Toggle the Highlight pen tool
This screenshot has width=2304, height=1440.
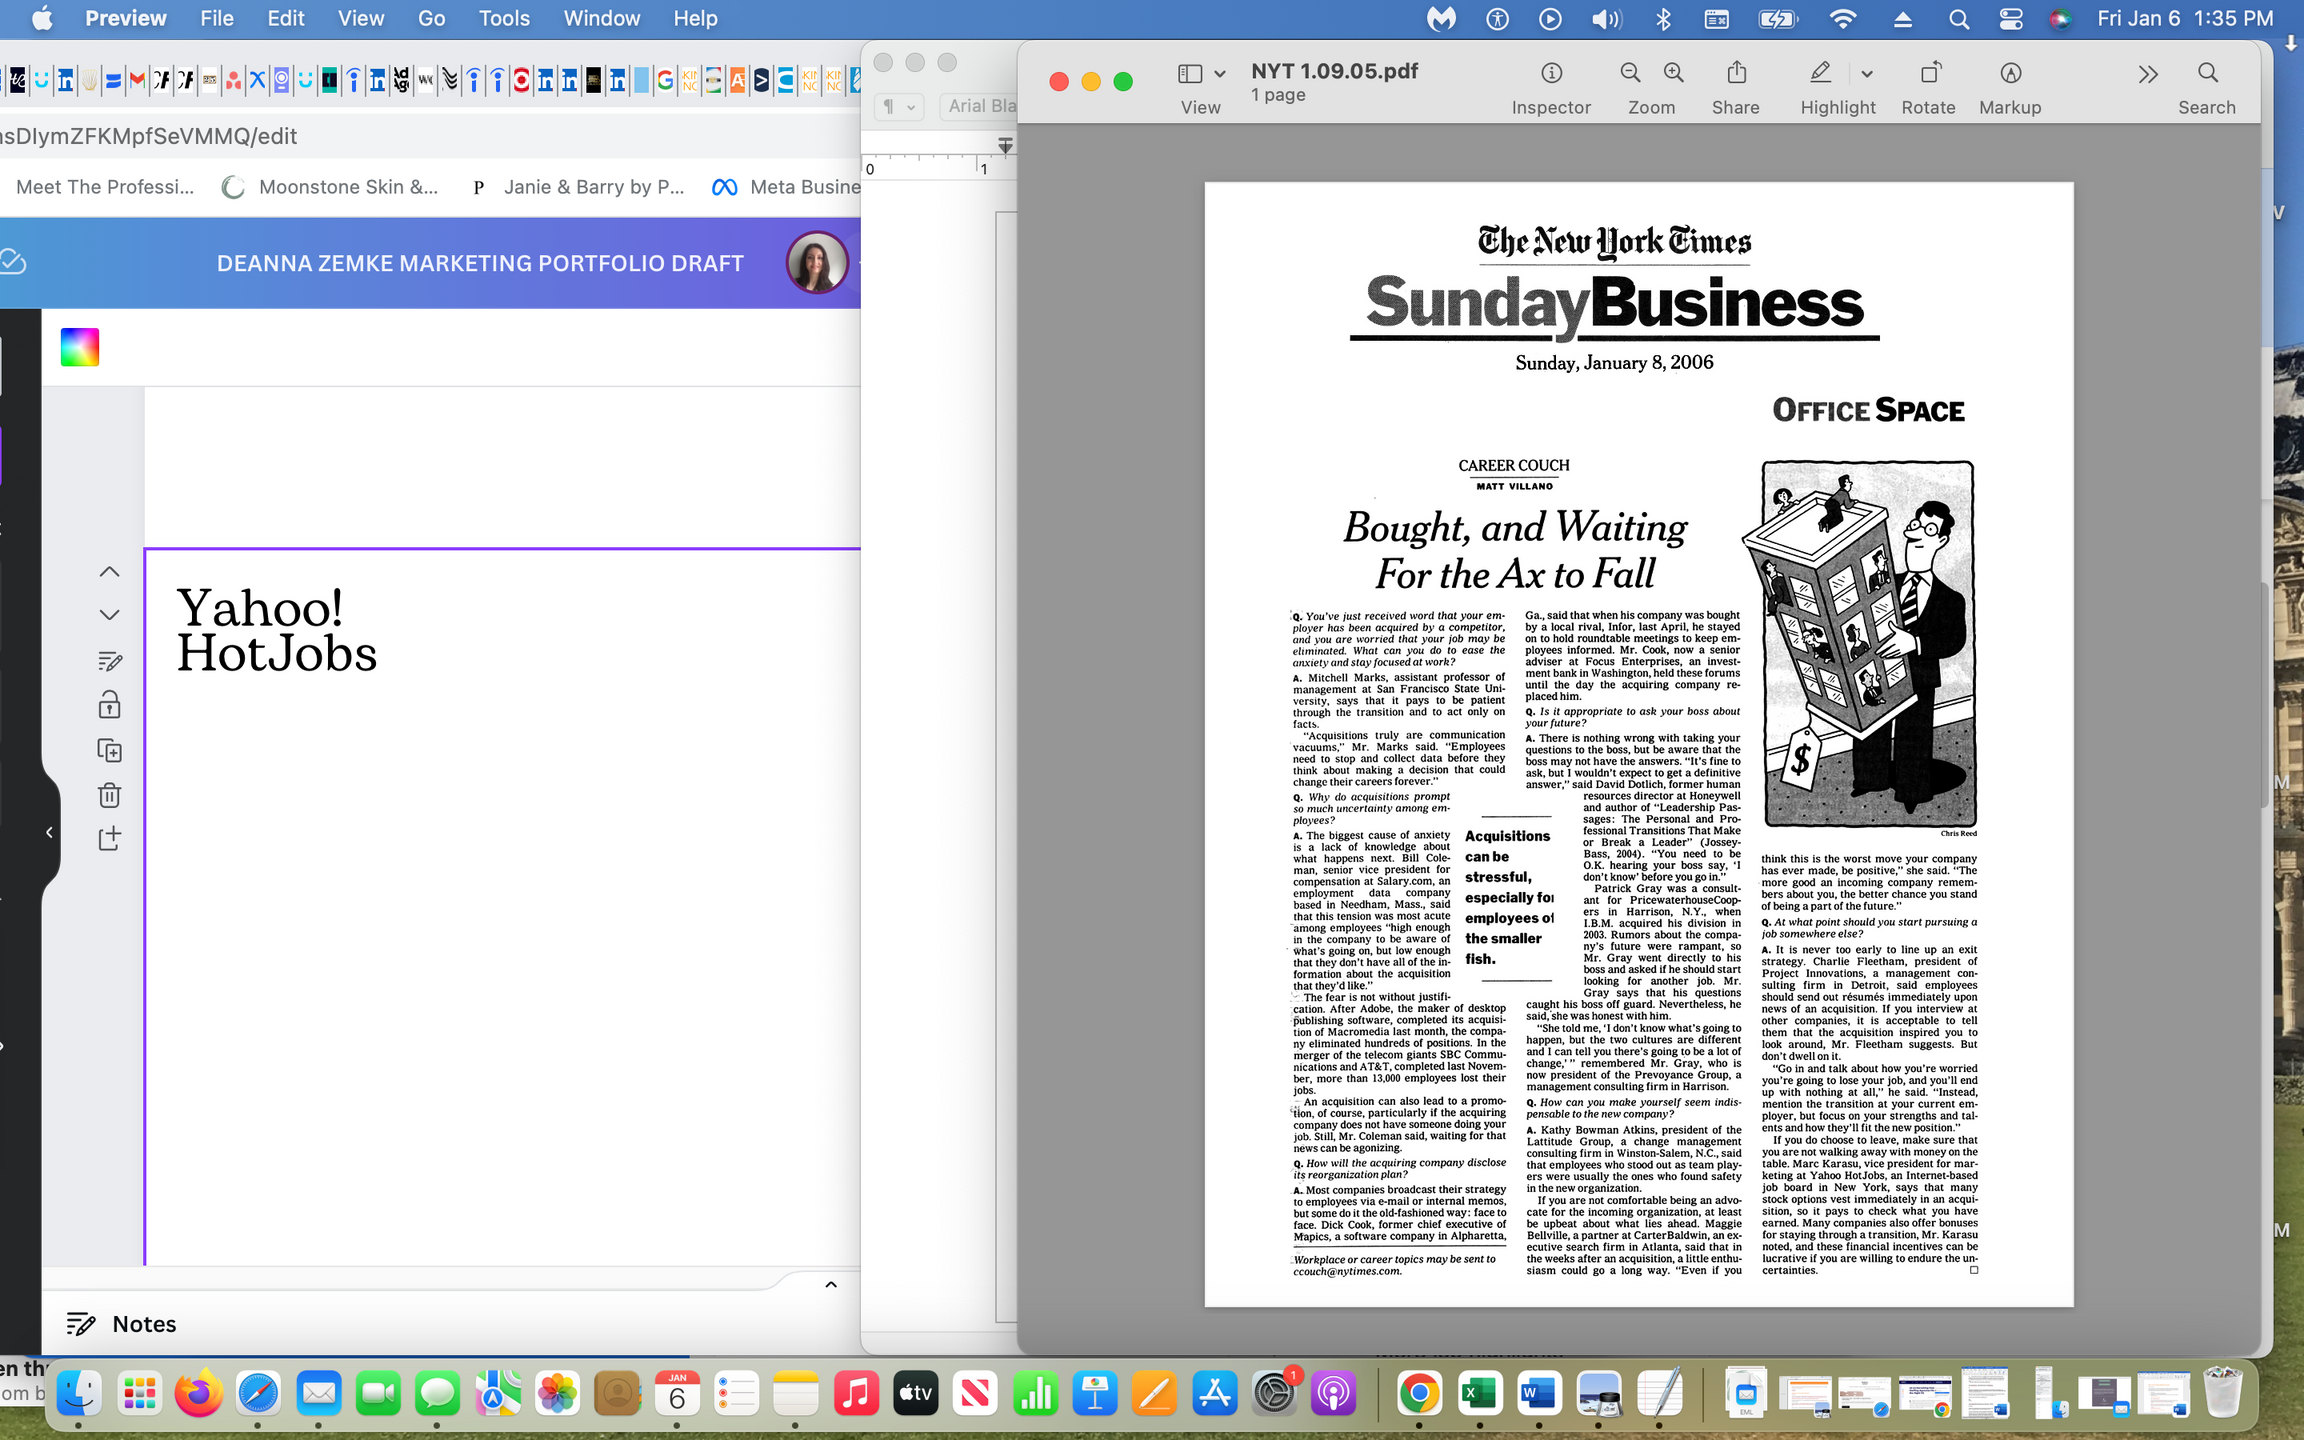1820,73
